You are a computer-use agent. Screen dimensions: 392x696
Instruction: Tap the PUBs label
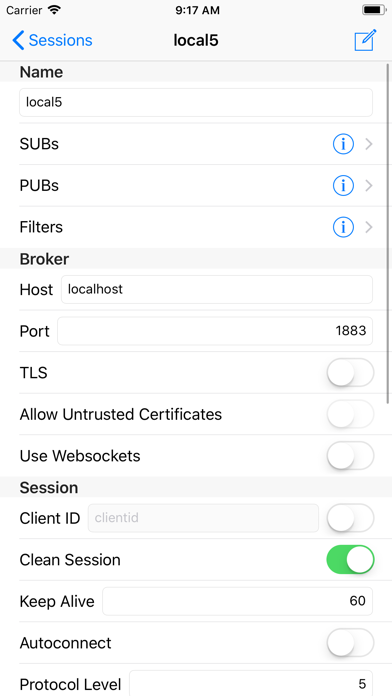[39, 186]
